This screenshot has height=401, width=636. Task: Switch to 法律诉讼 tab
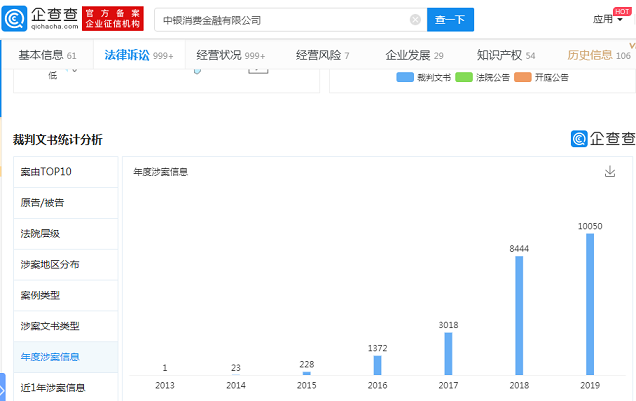(x=139, y=55)
